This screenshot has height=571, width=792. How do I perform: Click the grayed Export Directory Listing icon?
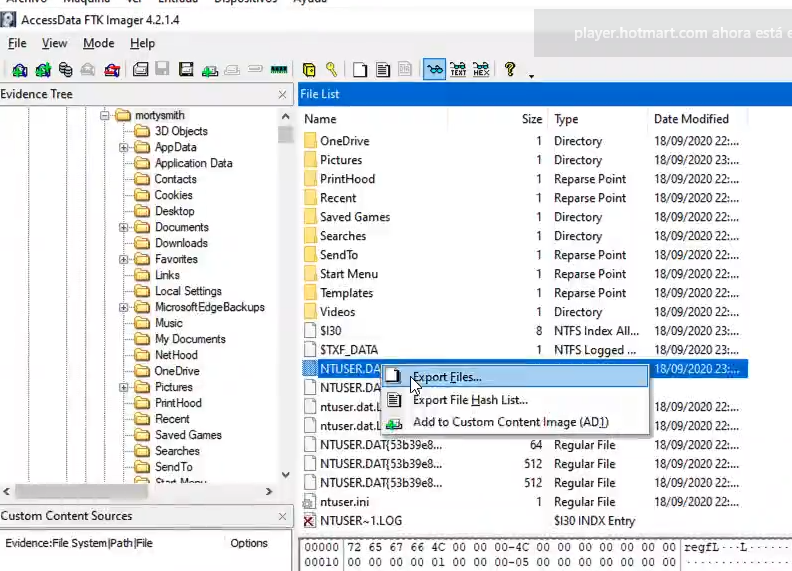coord(405,69)
